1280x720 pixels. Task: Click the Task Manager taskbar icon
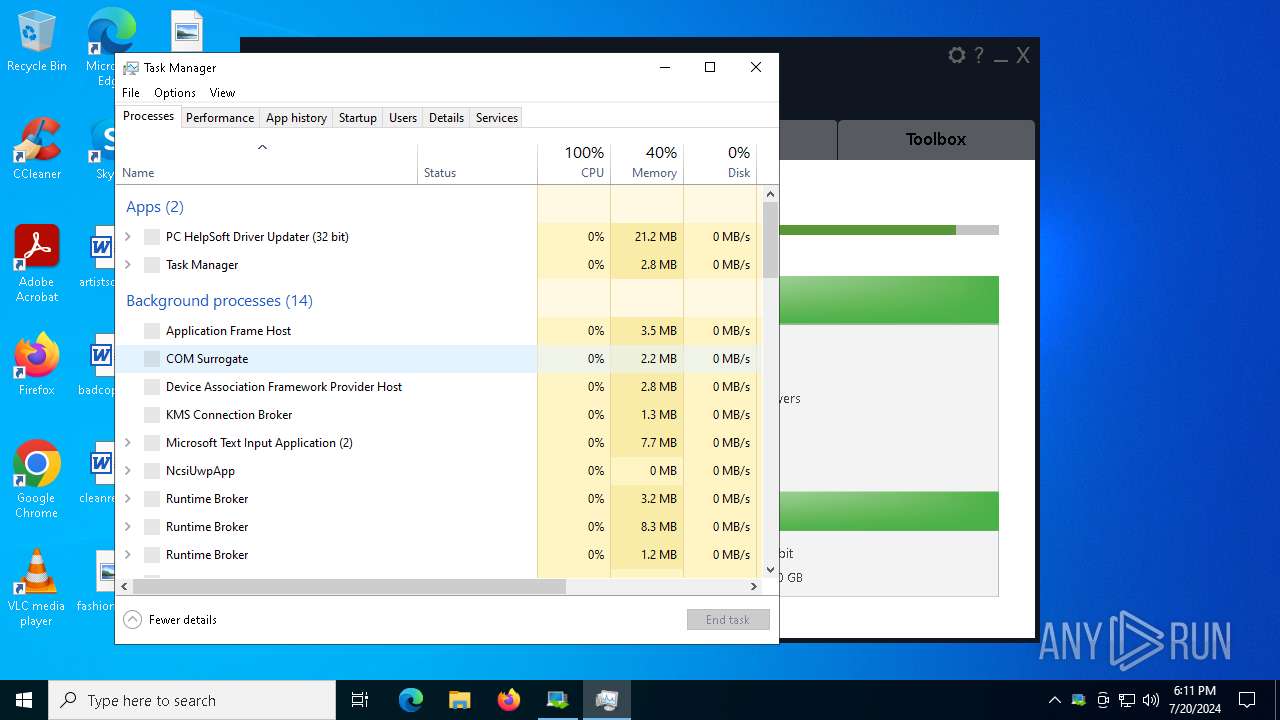[x=606, y=700]
